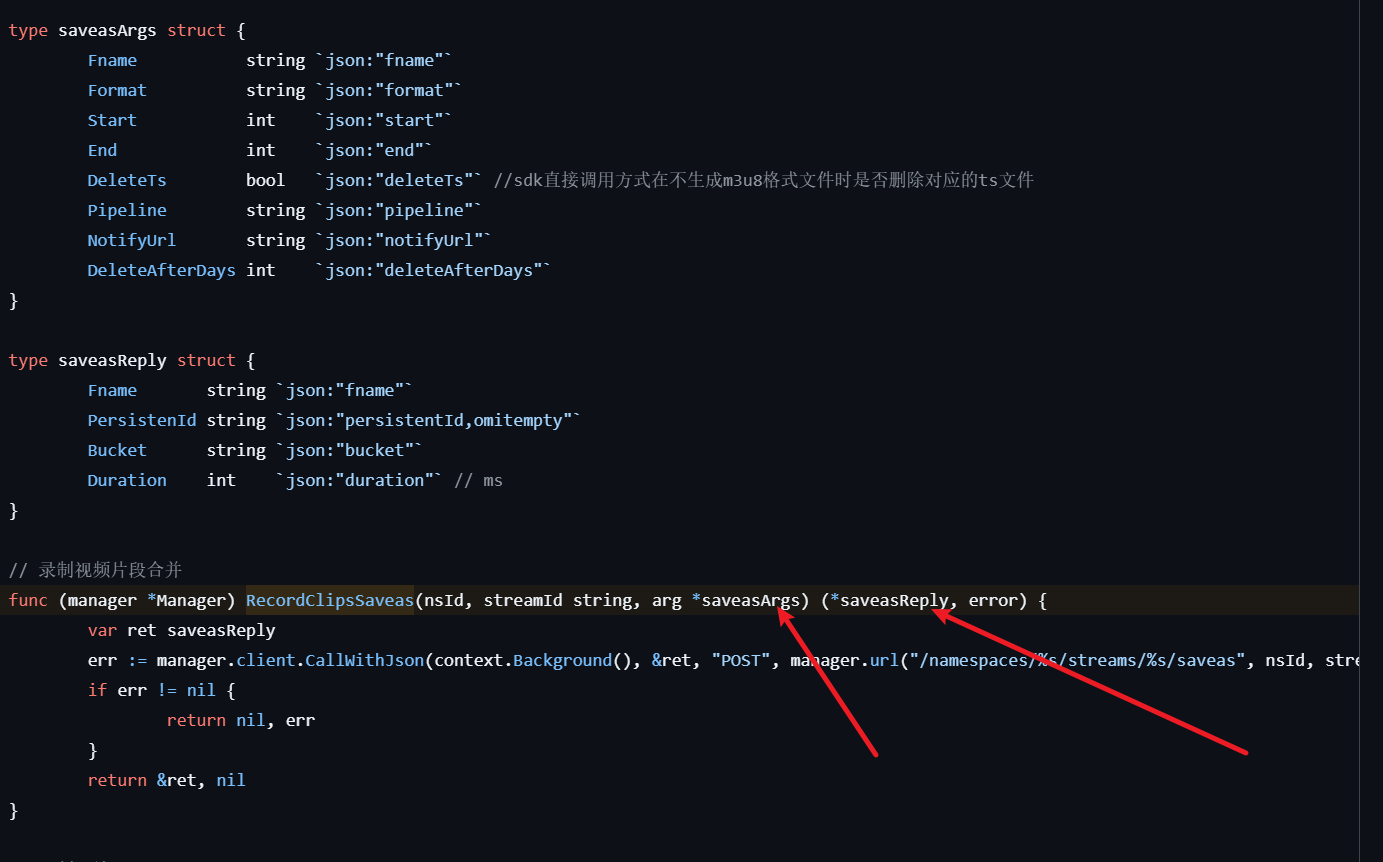Screen dimensions: 1383x862
Task: Click the NotifyUrl field name
Action: click(132, 240)
